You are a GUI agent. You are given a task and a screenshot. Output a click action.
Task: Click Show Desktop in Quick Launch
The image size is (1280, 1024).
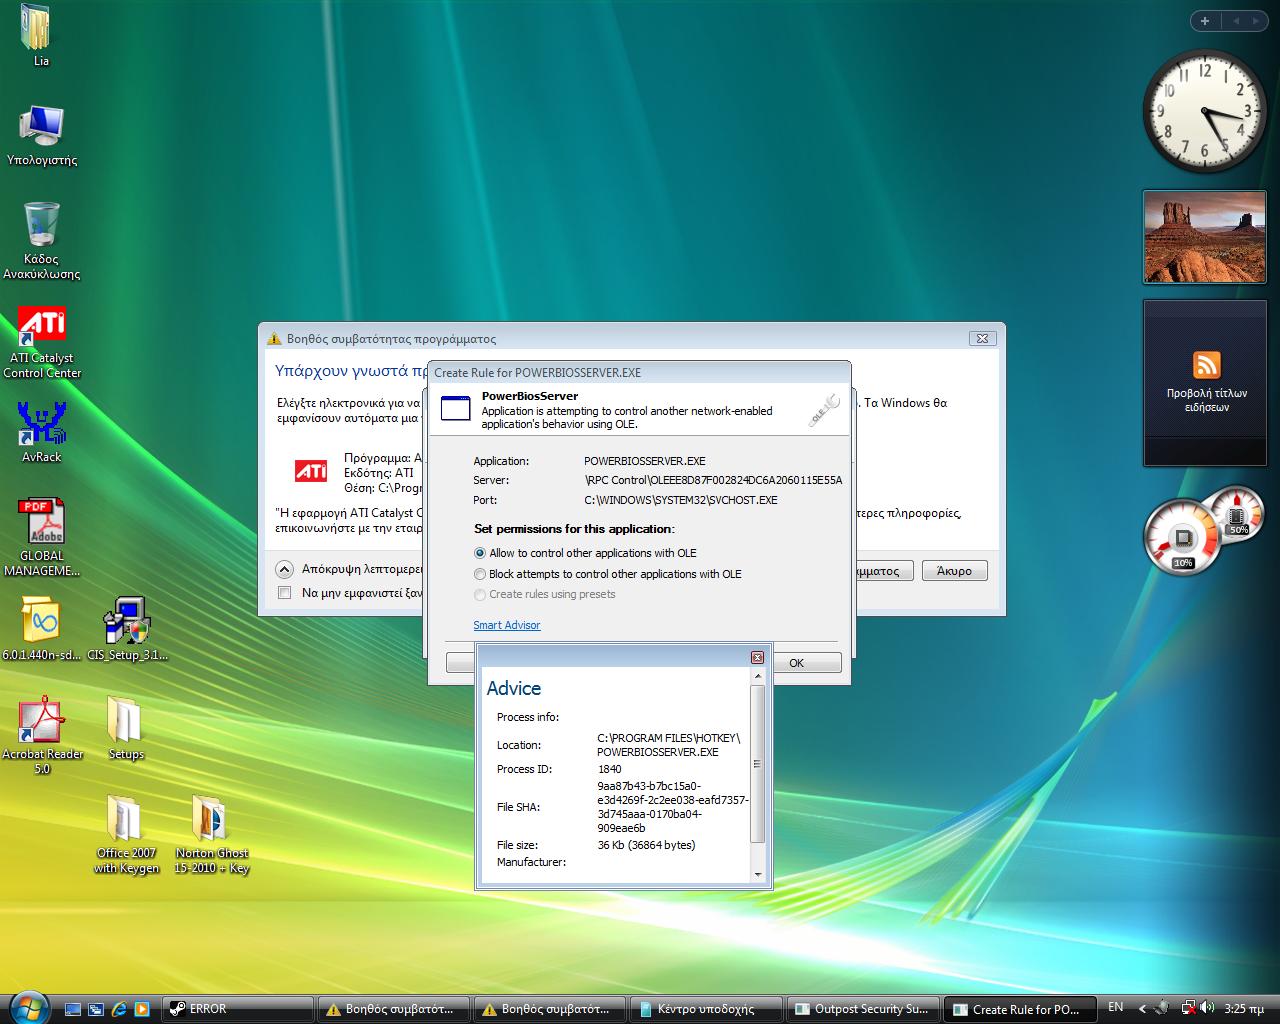click(x=73, y=1009)
